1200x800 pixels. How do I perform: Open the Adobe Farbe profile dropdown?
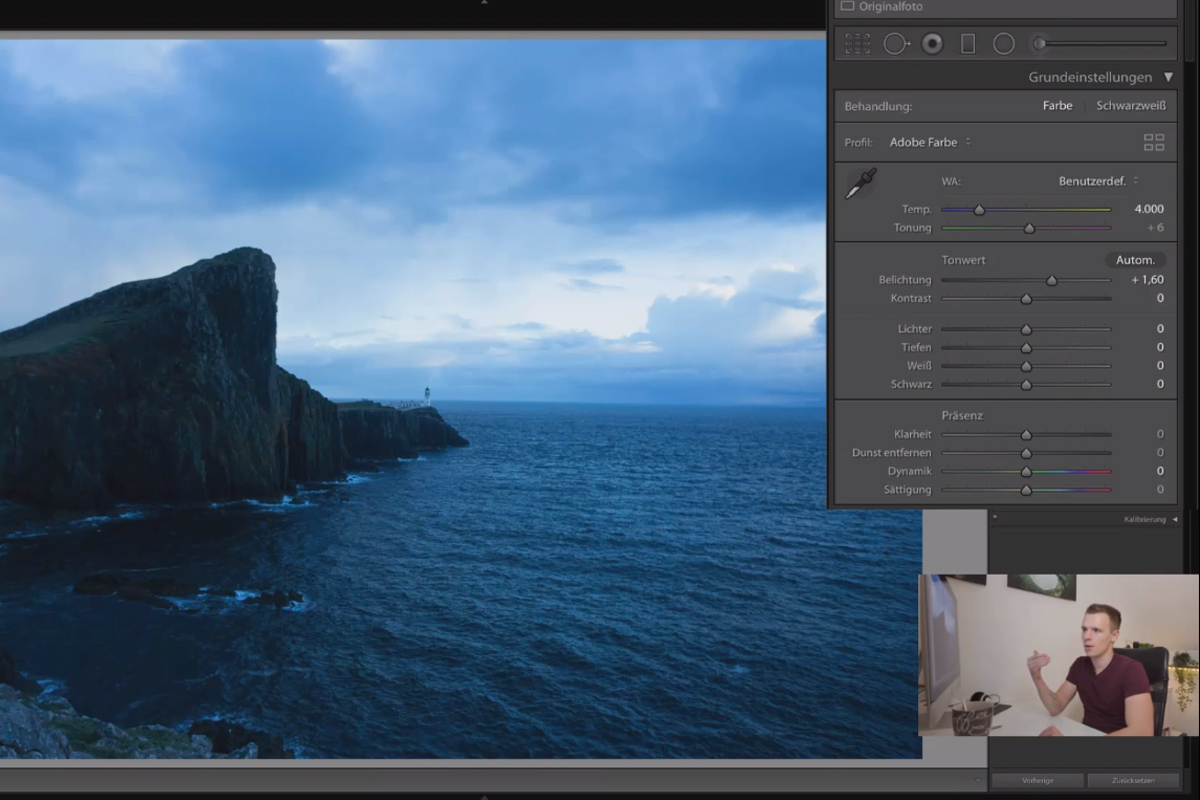[x=930, y=142]
